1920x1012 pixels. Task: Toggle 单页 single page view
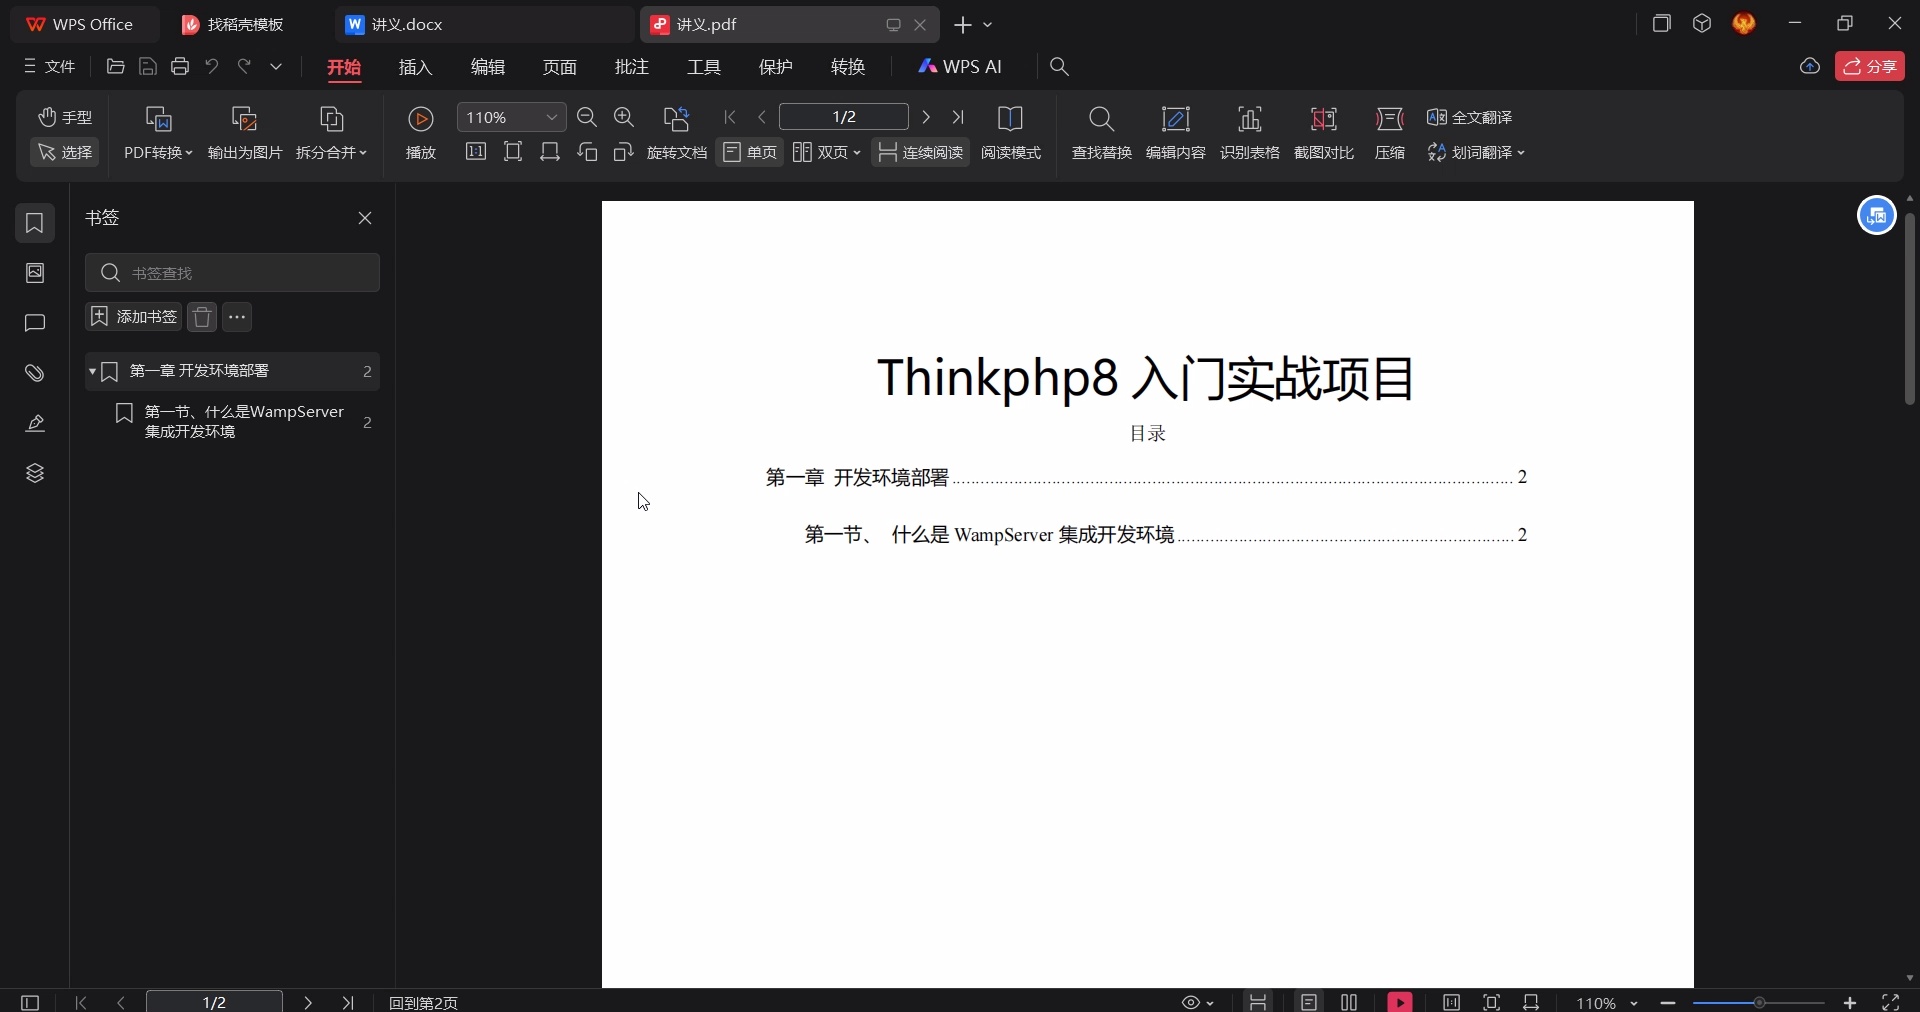tap(750, 152)
